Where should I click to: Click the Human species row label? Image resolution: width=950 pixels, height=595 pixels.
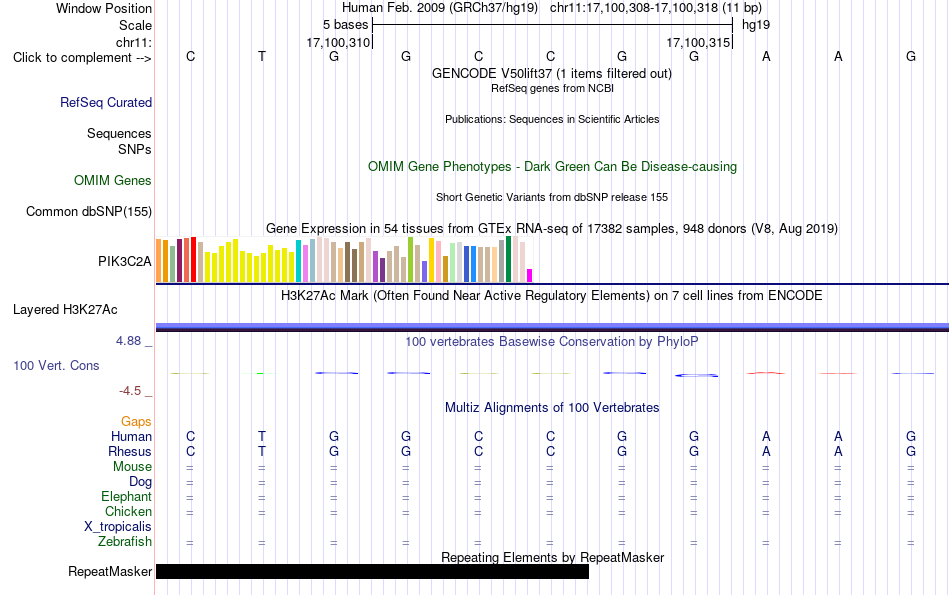pos(131,436)
